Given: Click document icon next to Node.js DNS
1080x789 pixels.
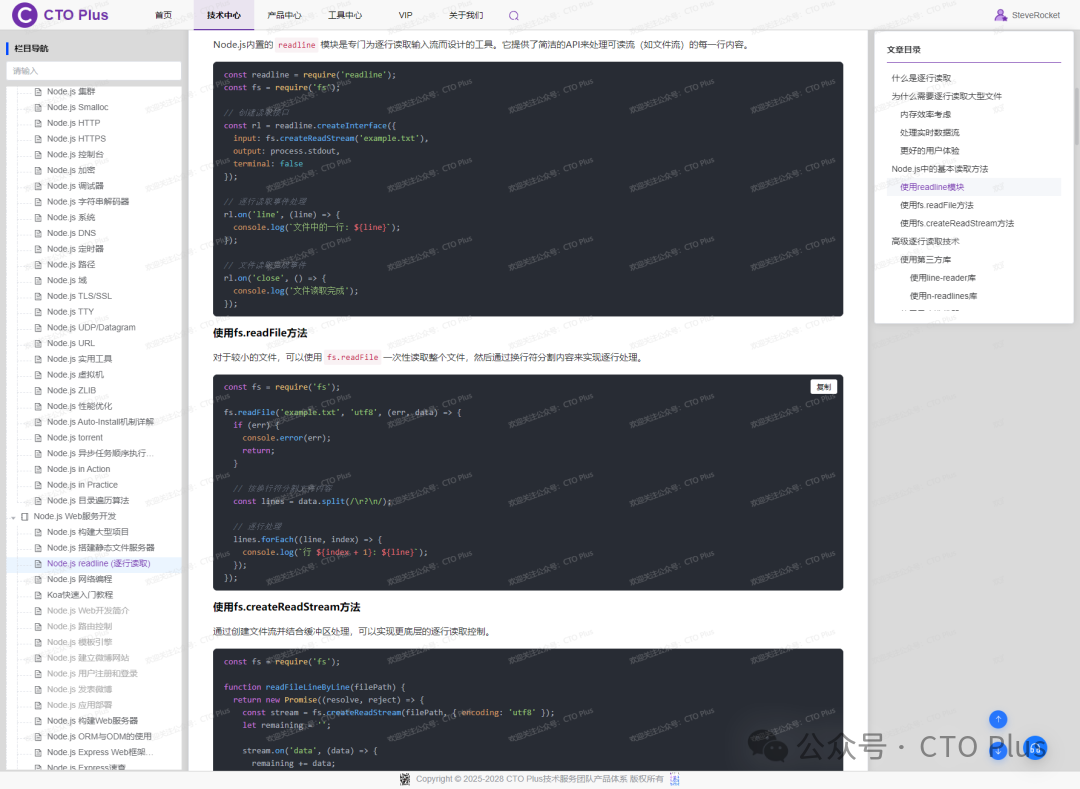Looking at the screenshot, I should pyautogui.click(x=39, y=233).
